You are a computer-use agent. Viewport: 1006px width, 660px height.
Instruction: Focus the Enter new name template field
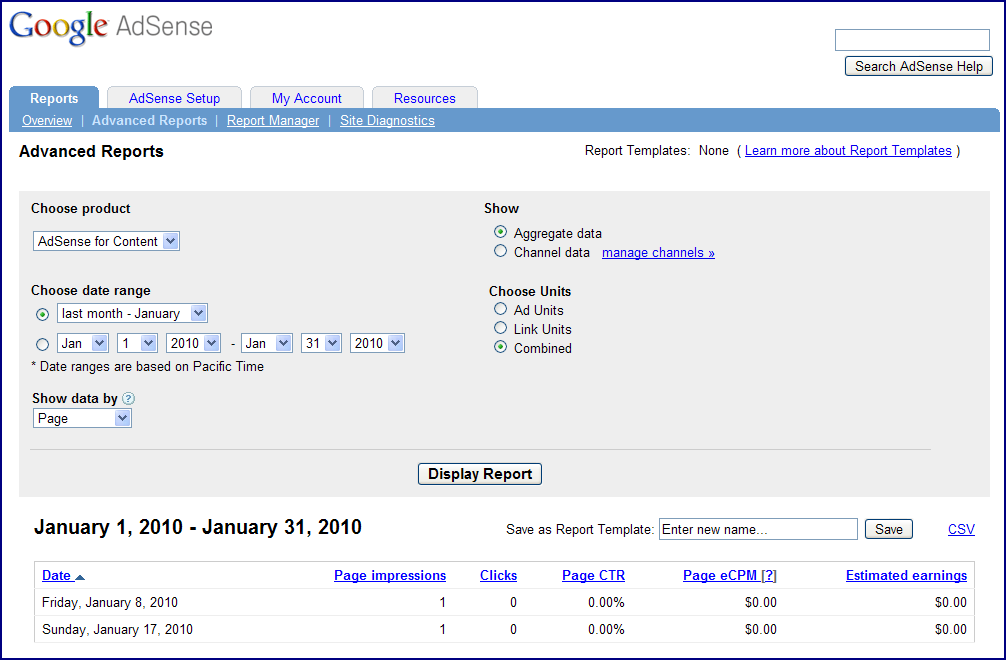click(x=758, y=529)
